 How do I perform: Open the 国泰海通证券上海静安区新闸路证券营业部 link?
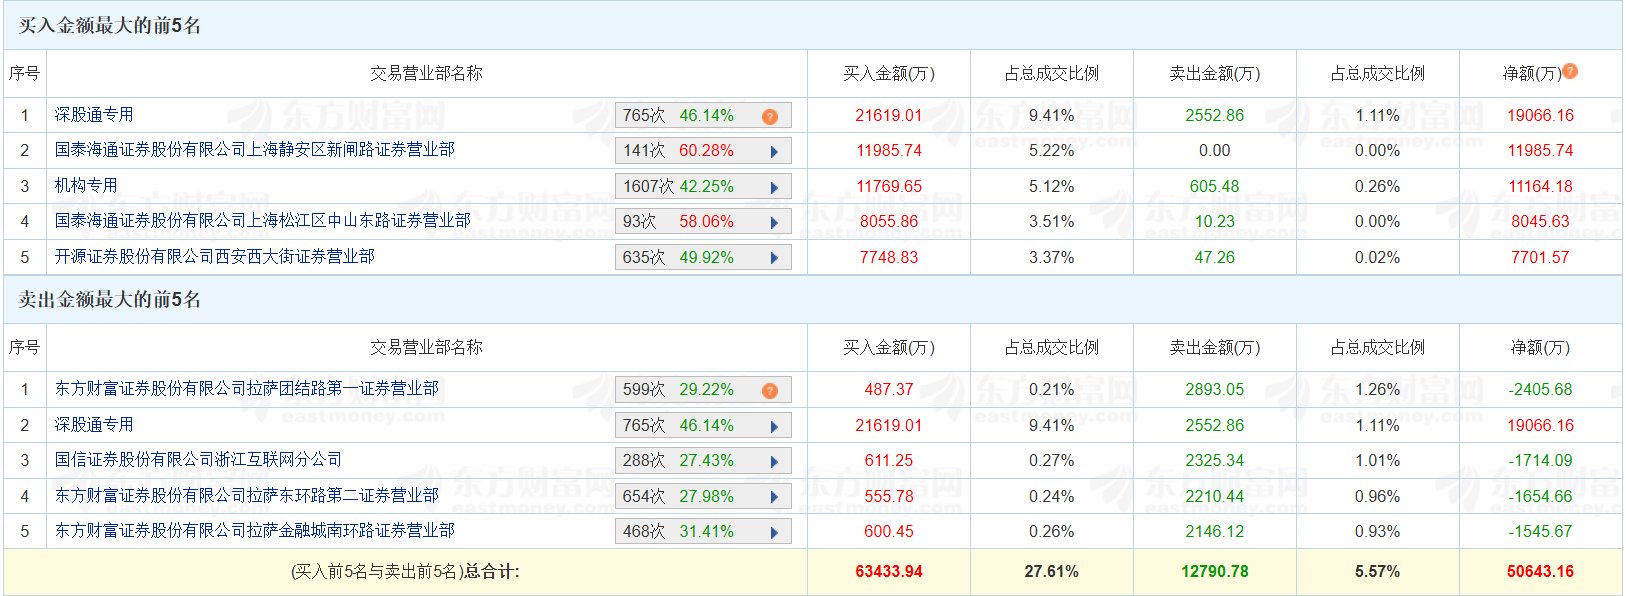[254, 150]
